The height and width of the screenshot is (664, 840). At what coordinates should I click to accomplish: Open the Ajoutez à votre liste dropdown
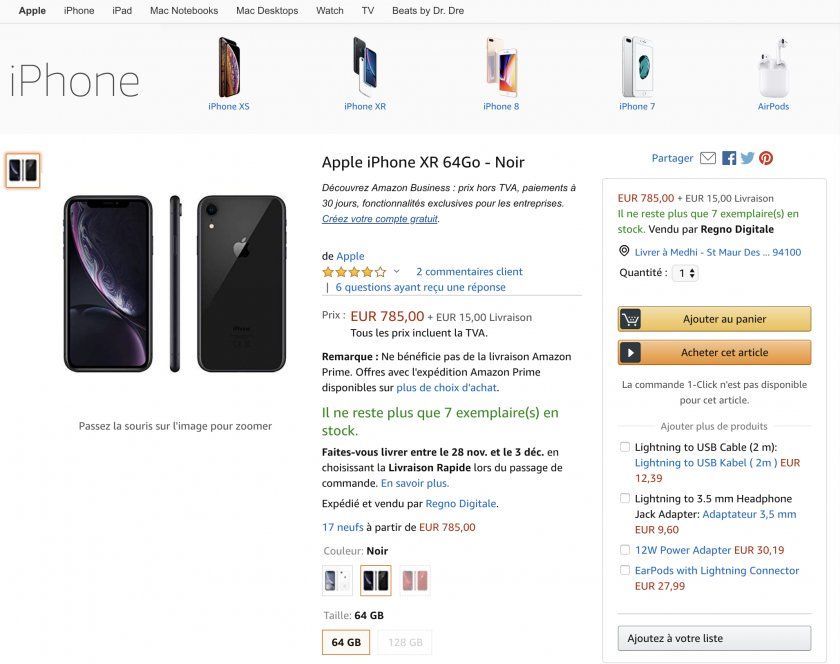[714, 638]
